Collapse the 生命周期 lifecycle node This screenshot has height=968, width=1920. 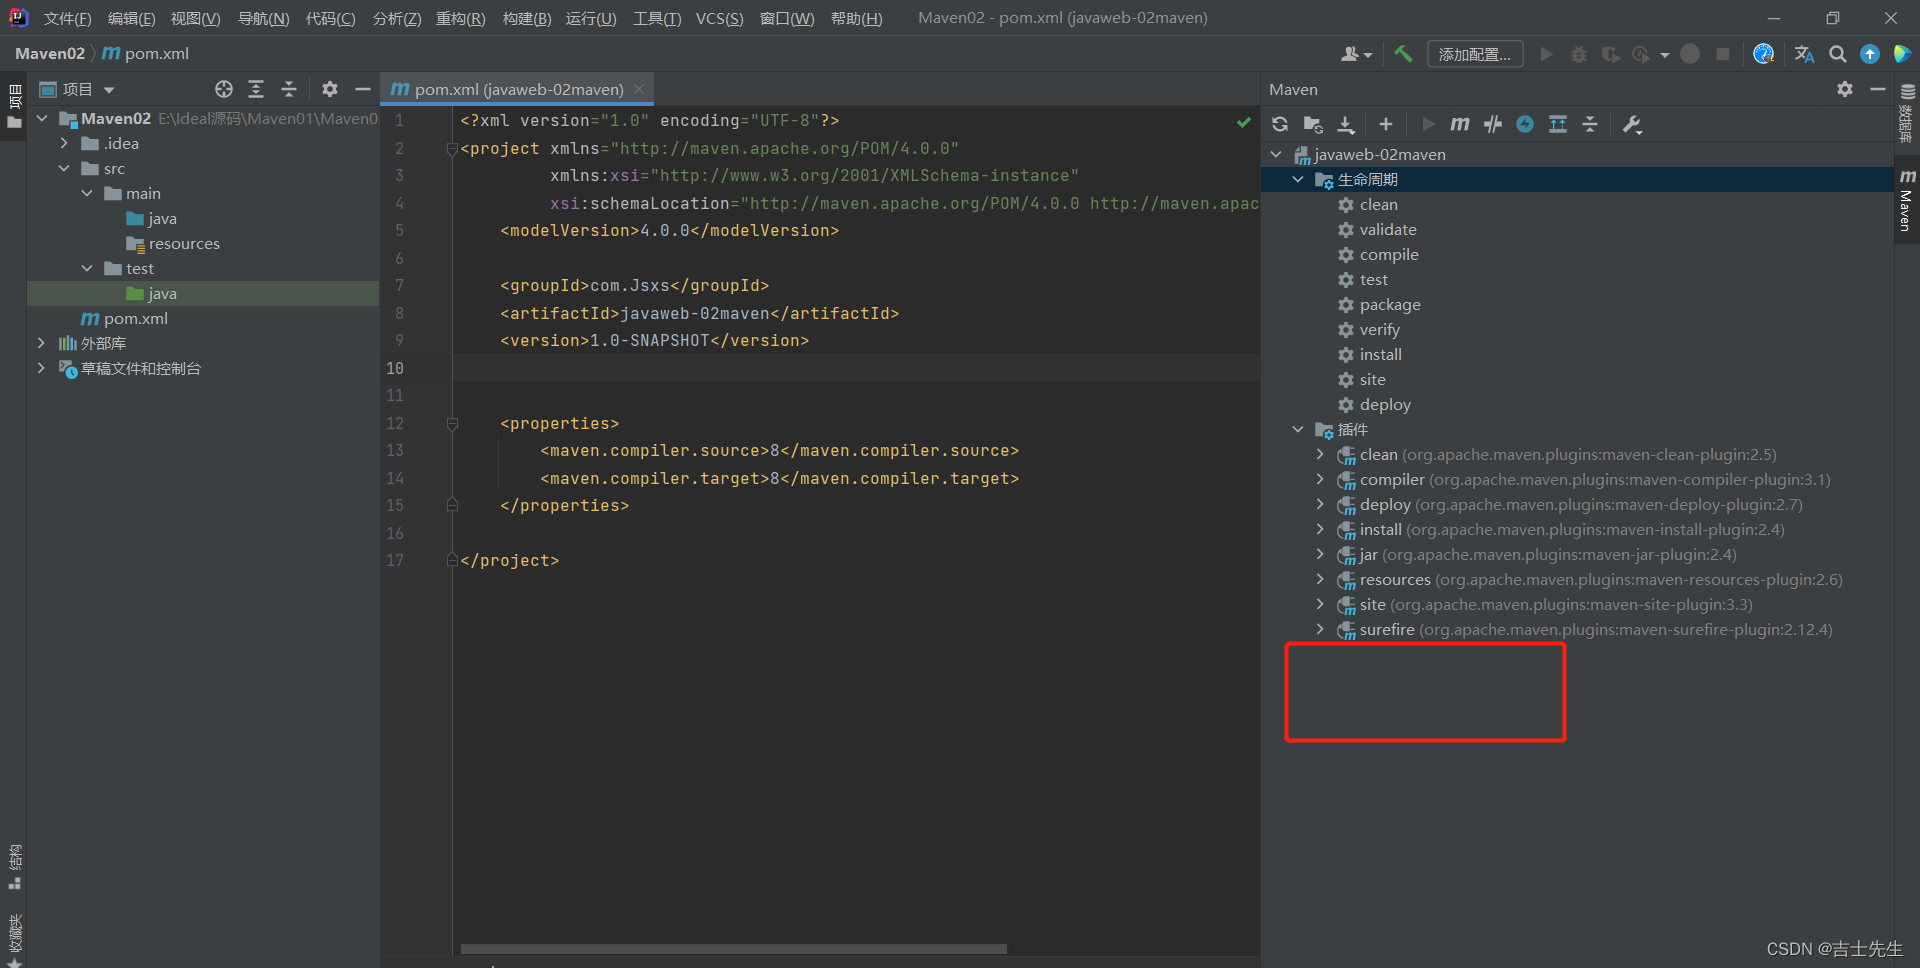(1298, 179)
